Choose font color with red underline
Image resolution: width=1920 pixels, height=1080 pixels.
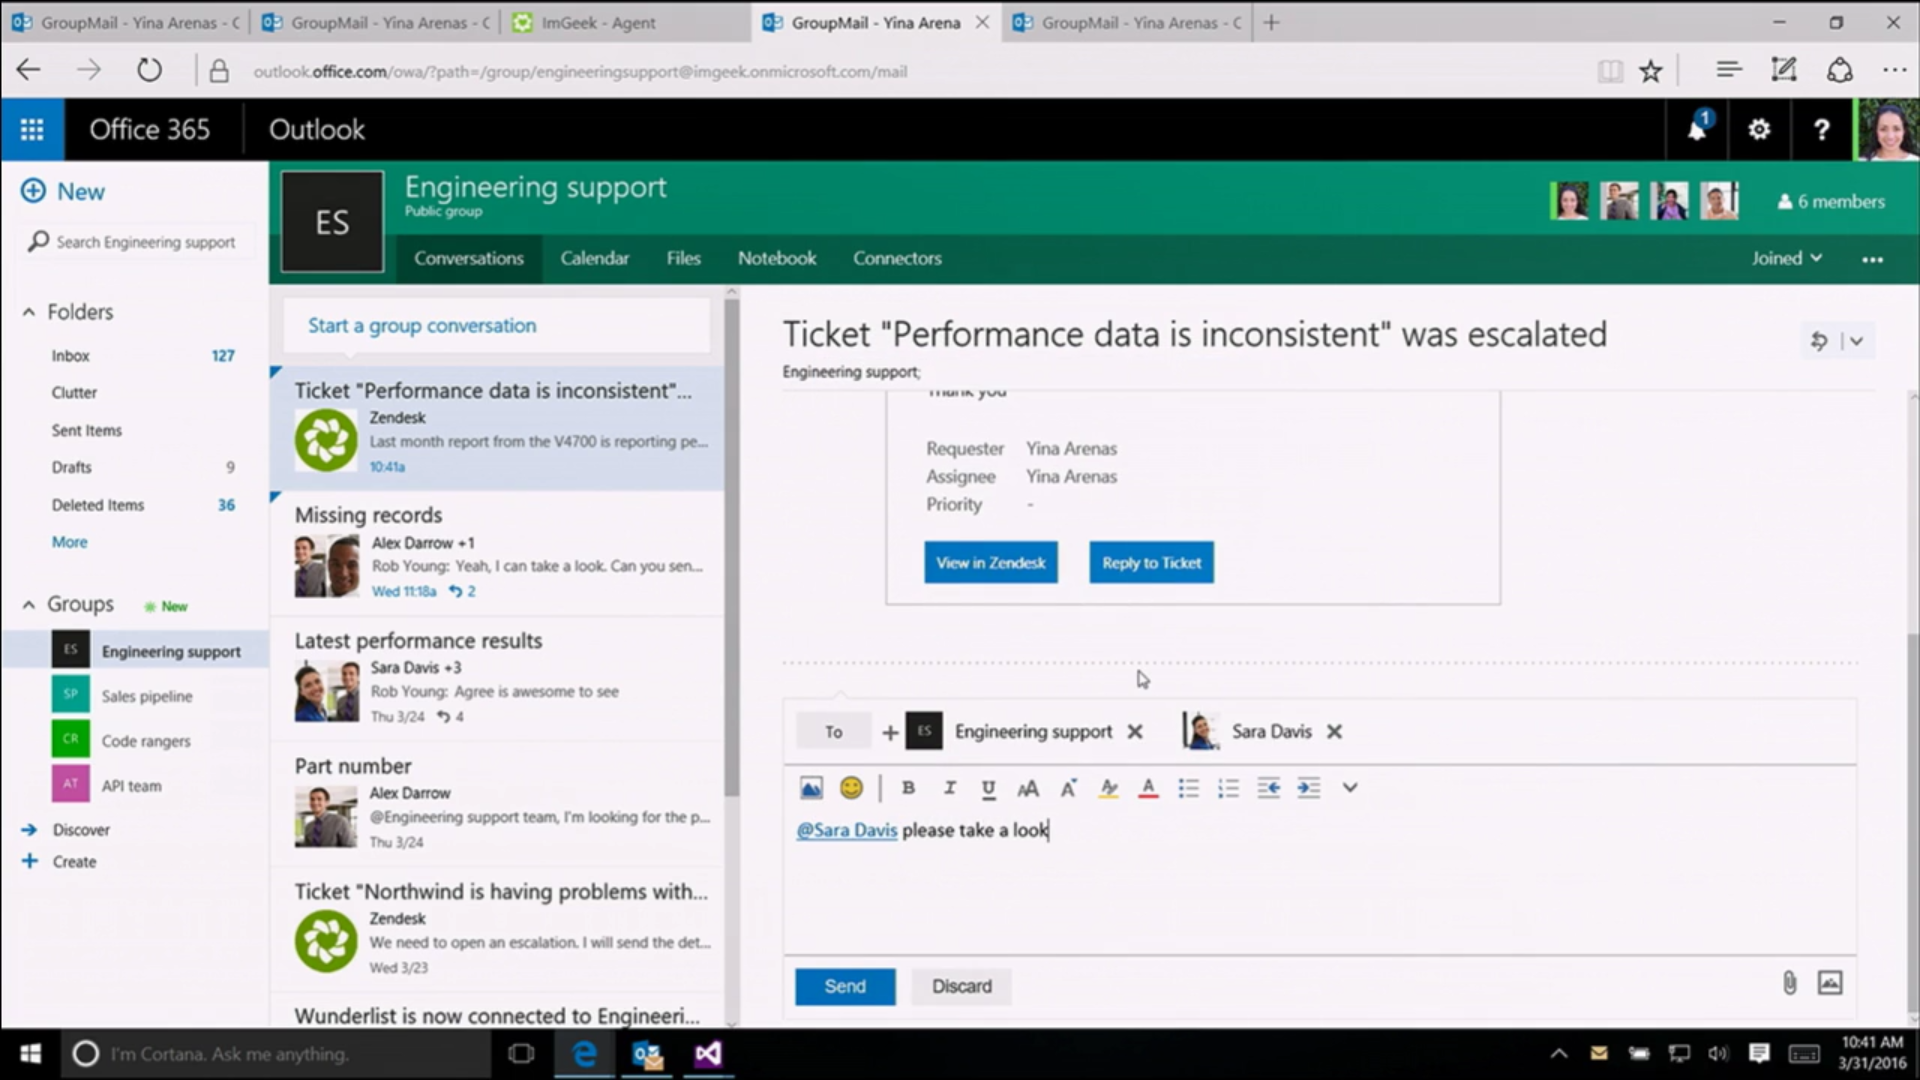1148,788
